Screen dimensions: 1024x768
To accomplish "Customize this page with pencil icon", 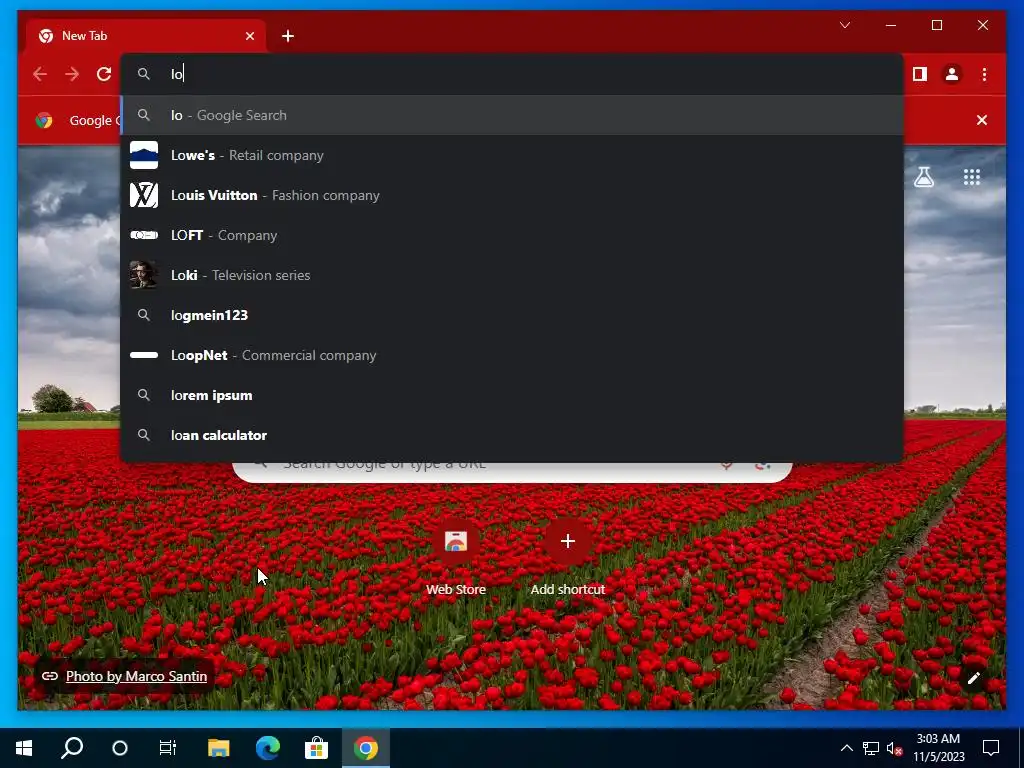I will (x=973, y=678).
